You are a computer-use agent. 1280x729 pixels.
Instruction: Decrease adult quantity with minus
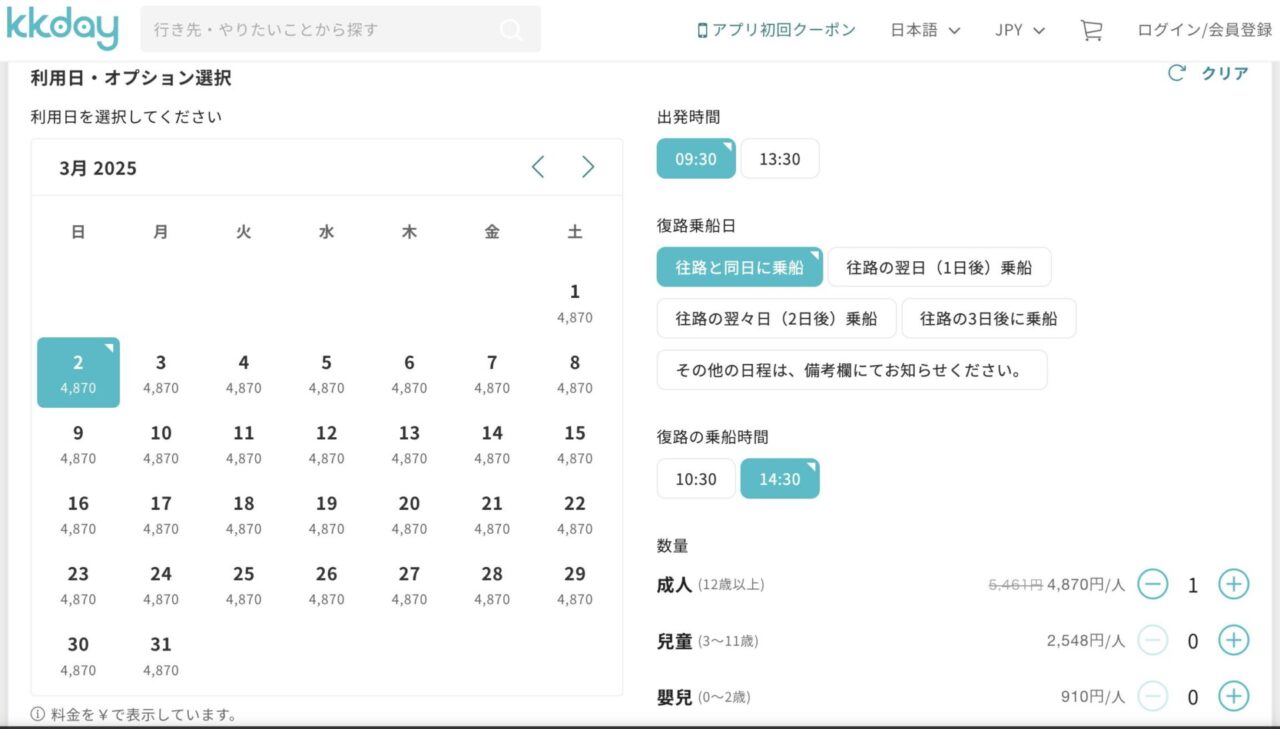(x=1153, y=584)
